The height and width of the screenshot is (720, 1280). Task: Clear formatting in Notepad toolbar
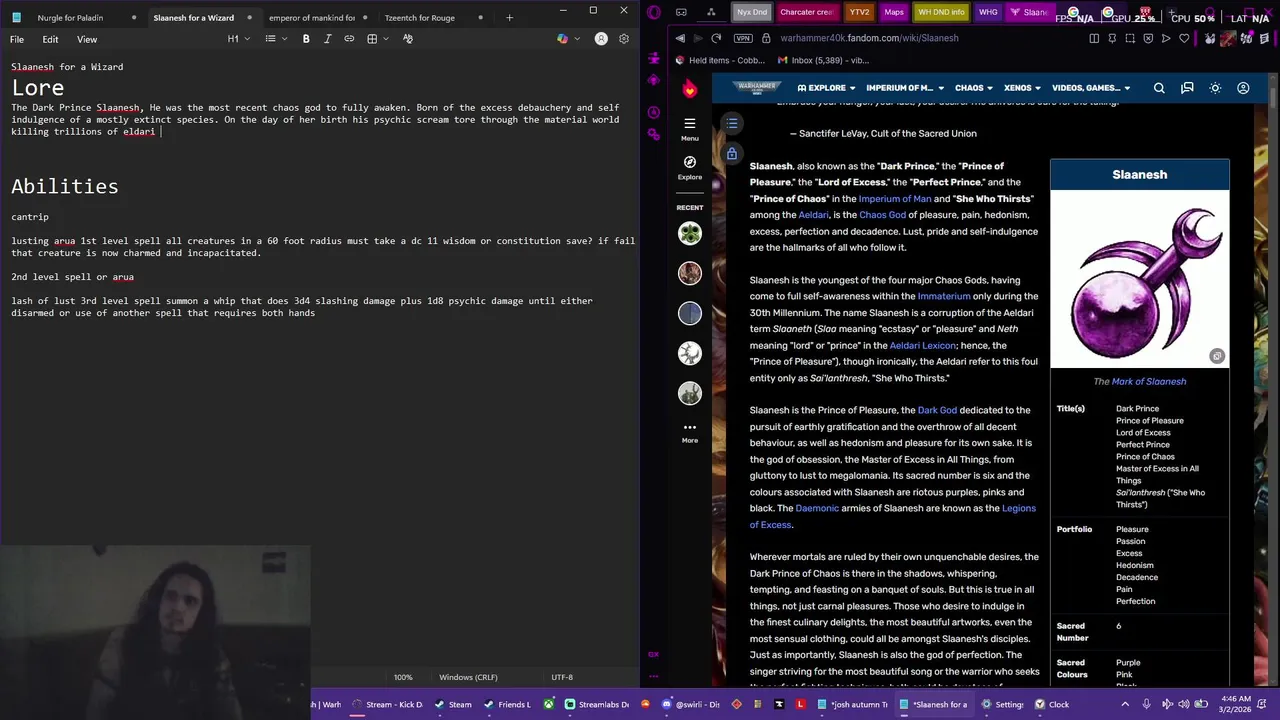(408, 39)
